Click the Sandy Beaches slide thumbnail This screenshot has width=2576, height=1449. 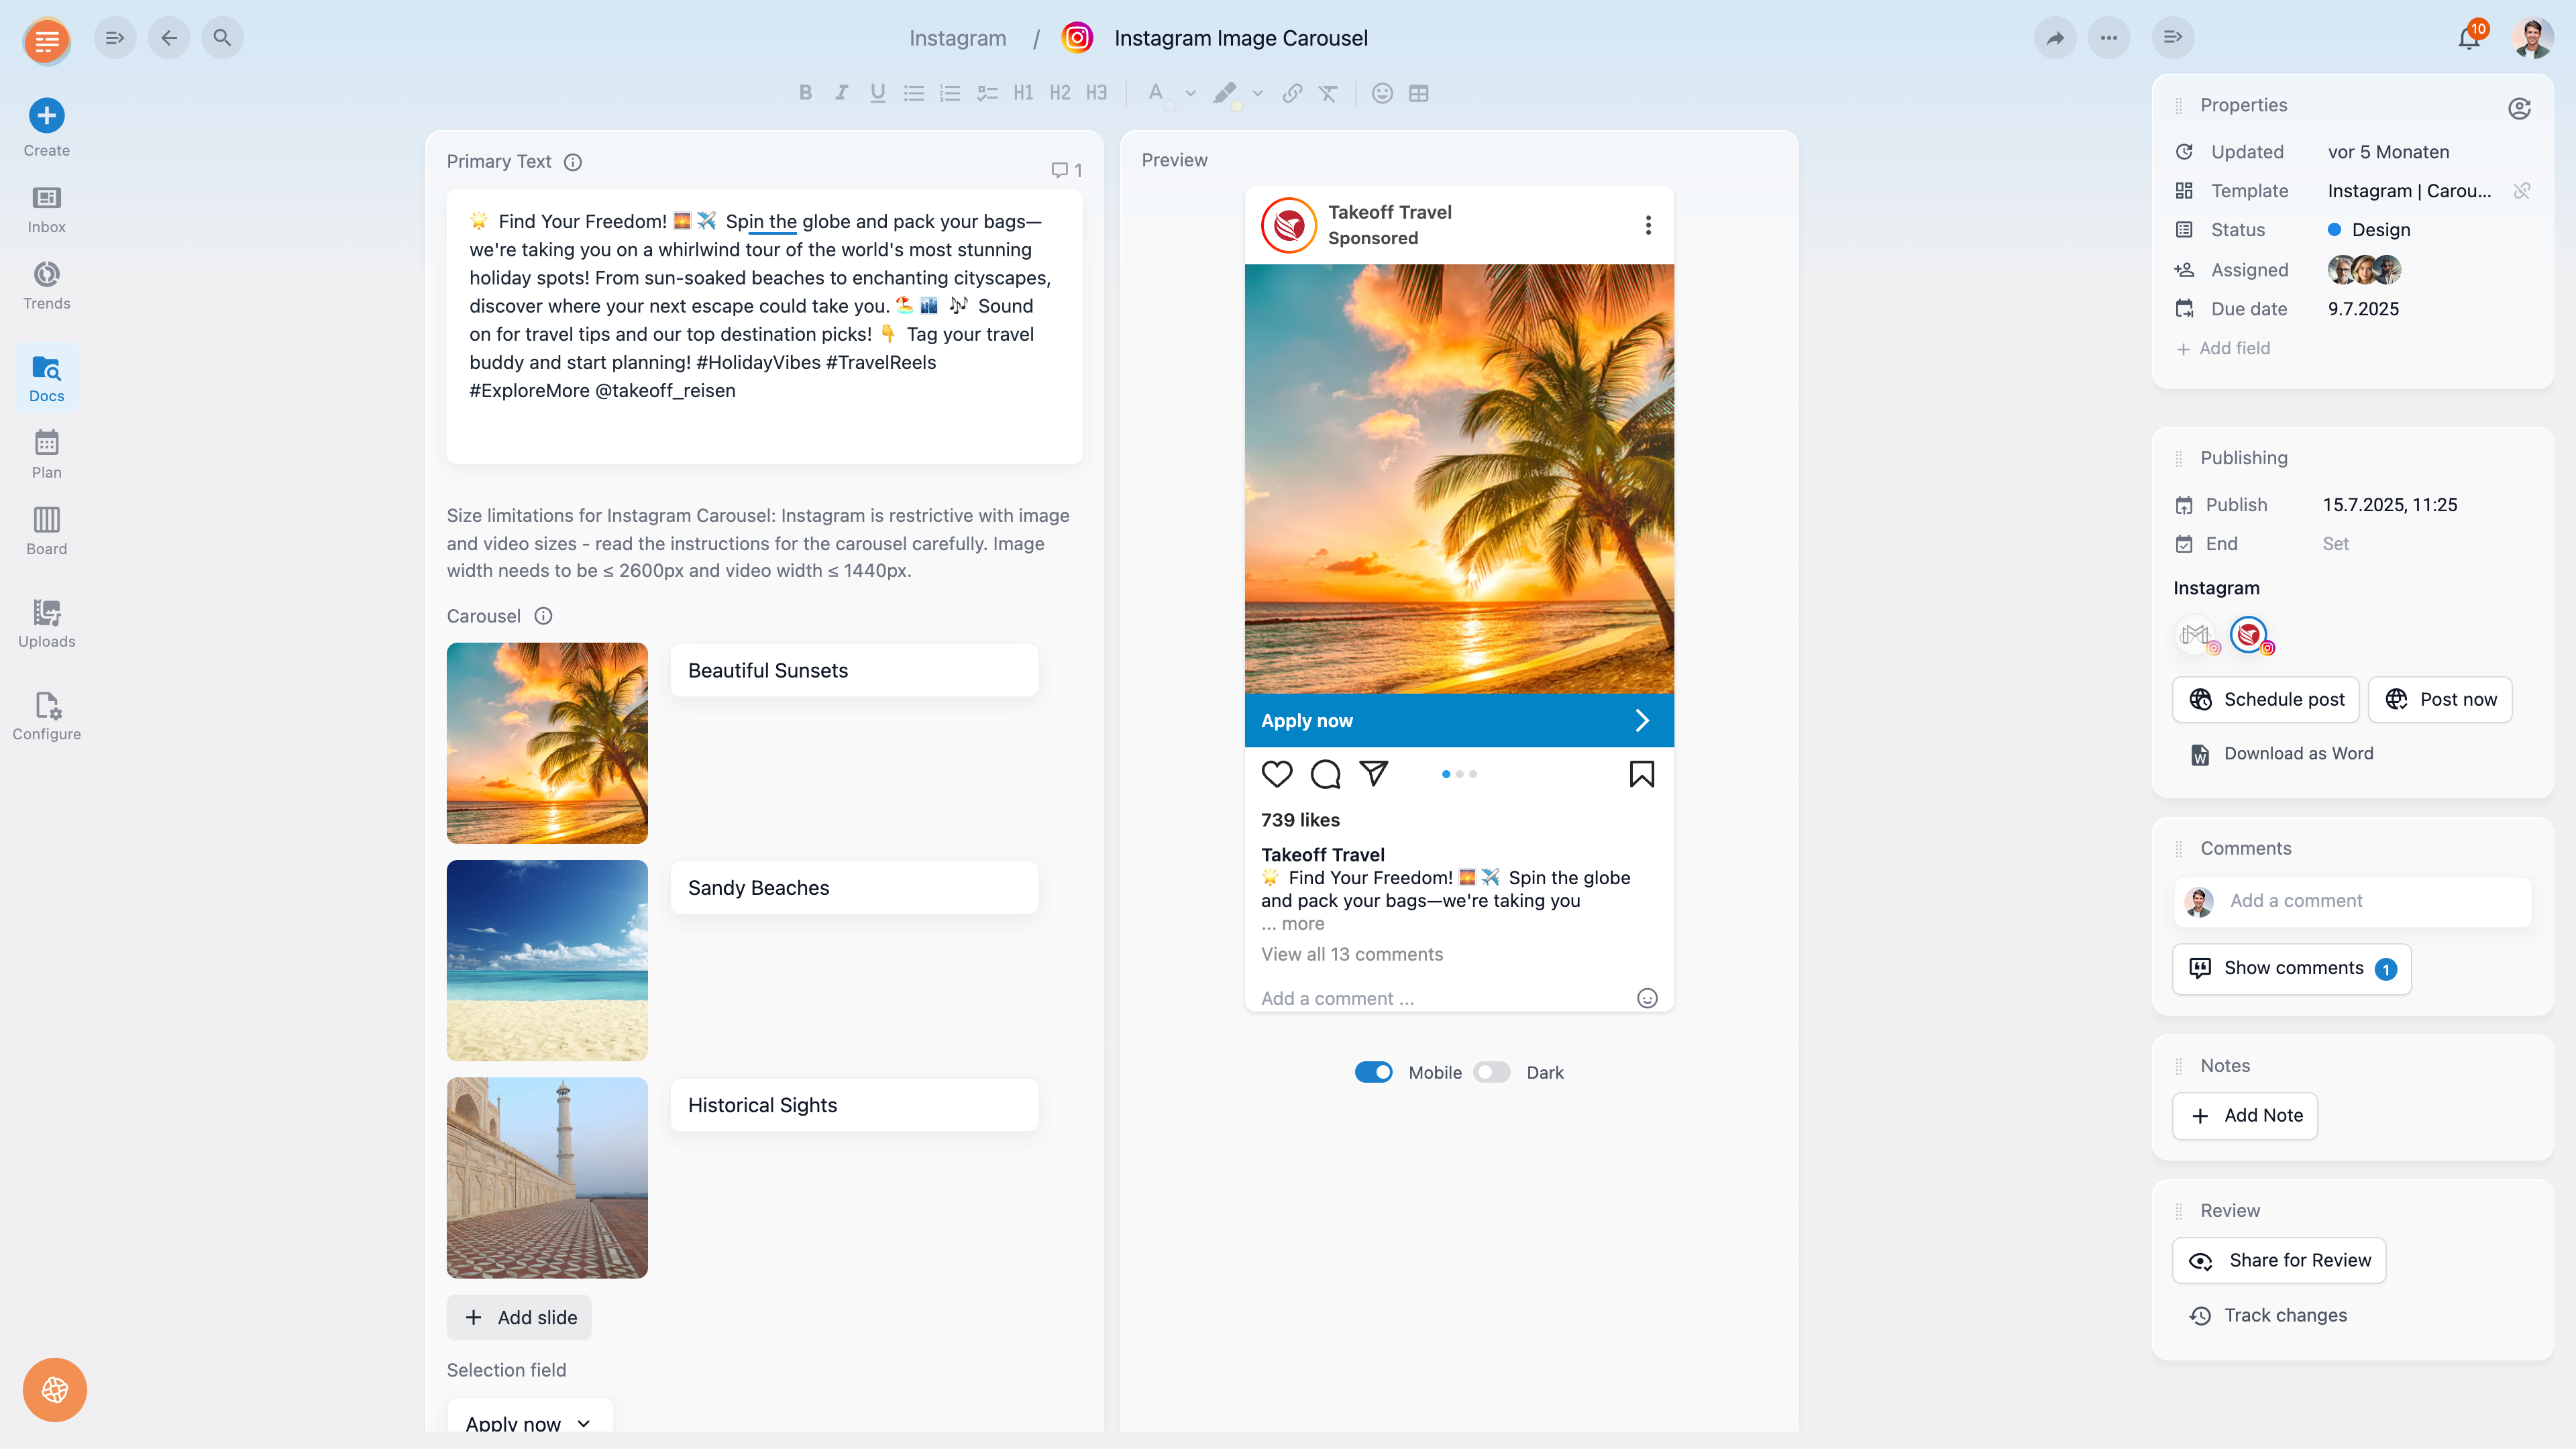coord(547,960)
